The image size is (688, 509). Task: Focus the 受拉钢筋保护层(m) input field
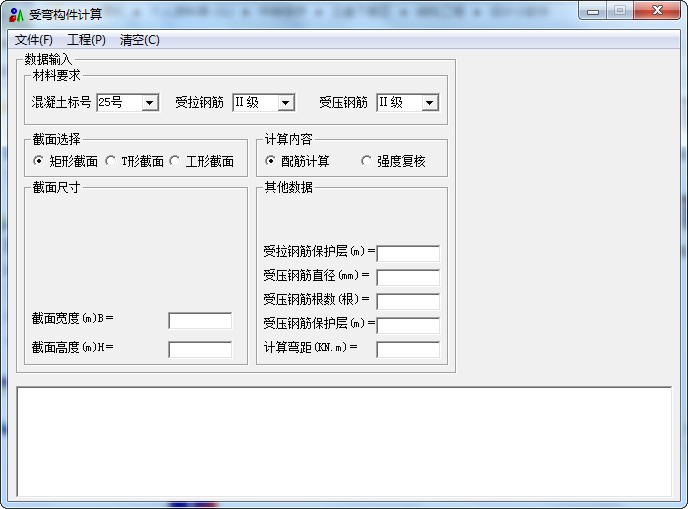click(408, 254)
